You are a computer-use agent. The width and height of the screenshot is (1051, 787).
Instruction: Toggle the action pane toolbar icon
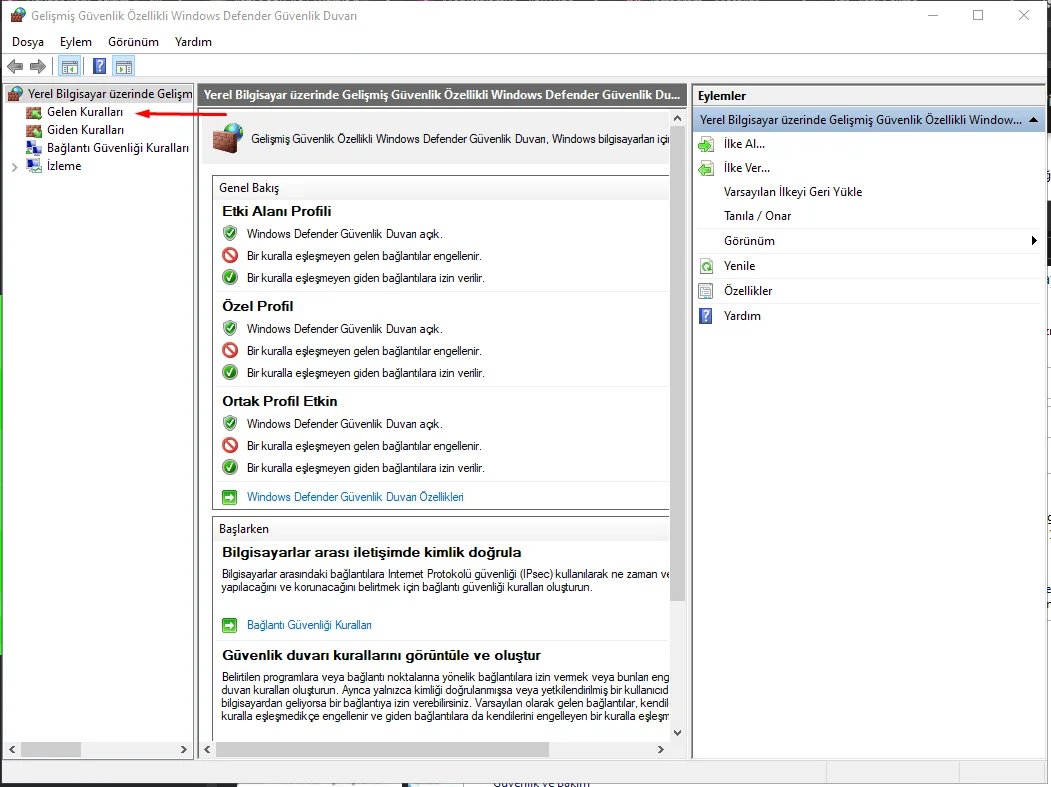124,66
